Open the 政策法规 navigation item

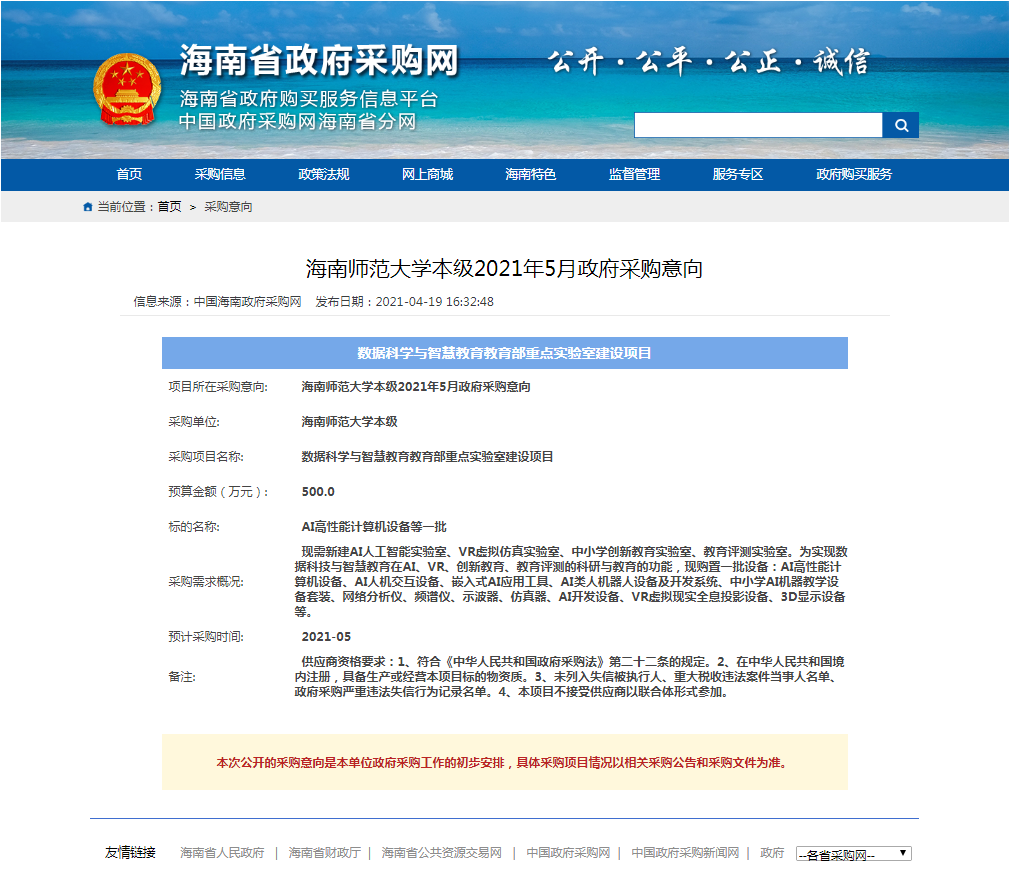(324, 174)
